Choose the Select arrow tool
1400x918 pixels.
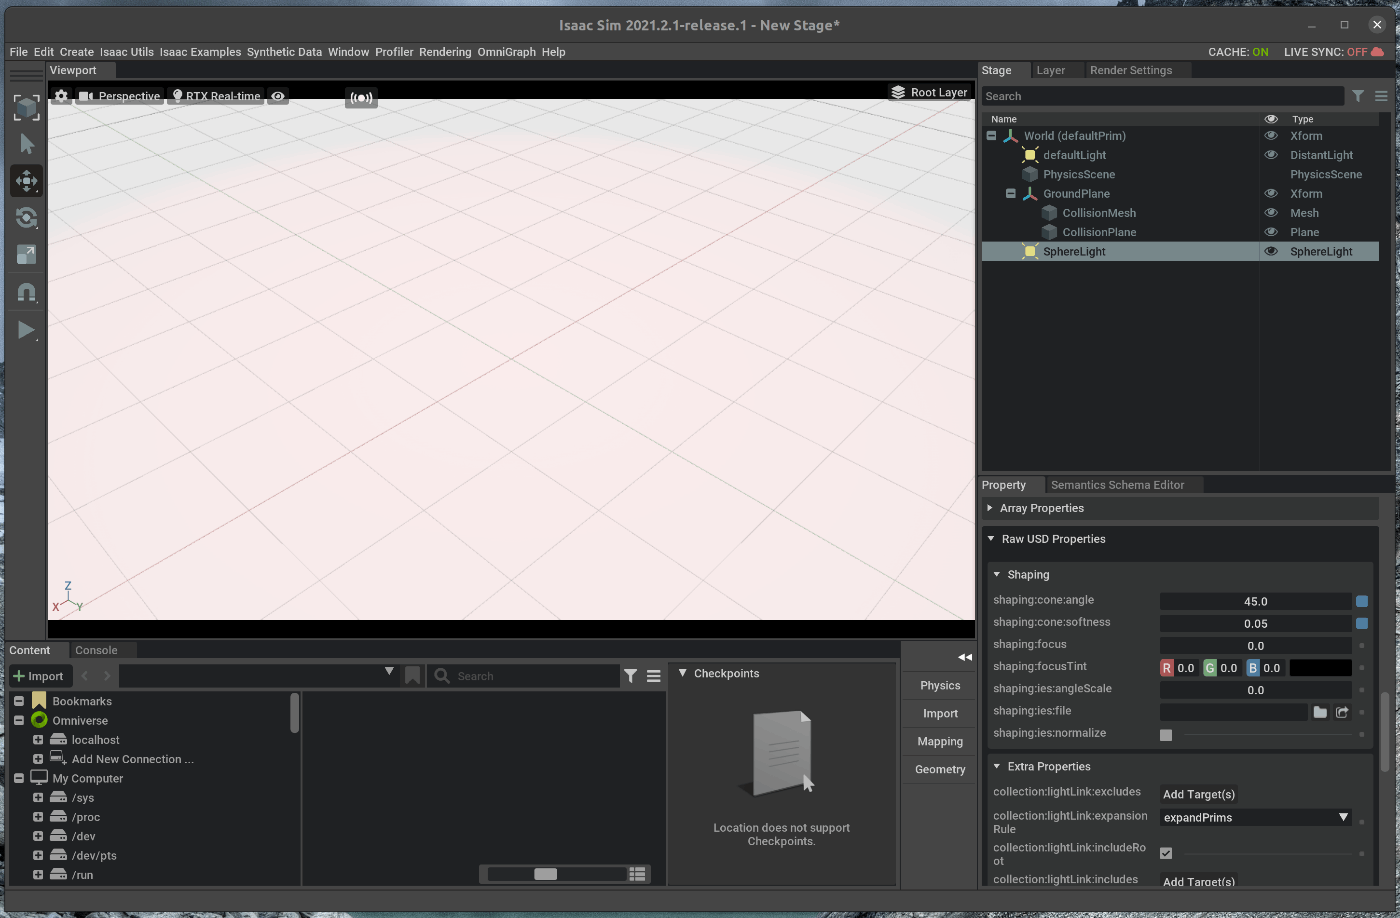click(26, 144)
